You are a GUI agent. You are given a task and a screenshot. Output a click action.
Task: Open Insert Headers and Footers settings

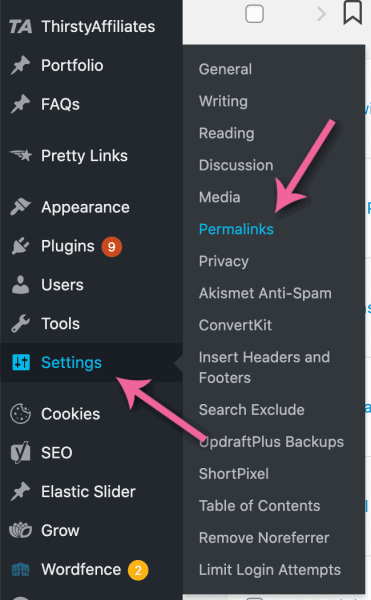tap(264, 367)
